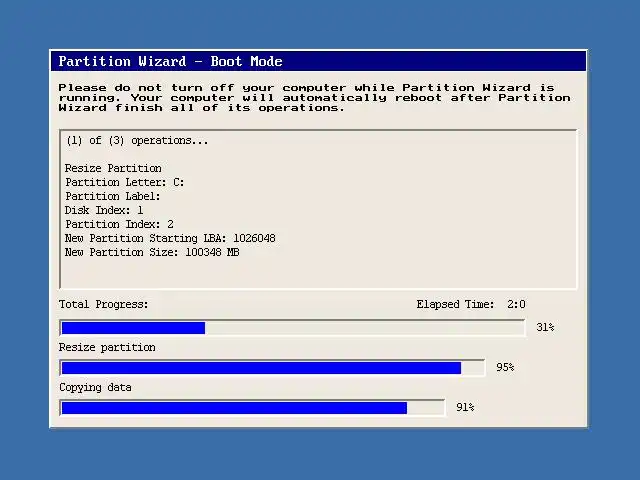
Task: Click the 91% copying data value
Action: point(465,407)
